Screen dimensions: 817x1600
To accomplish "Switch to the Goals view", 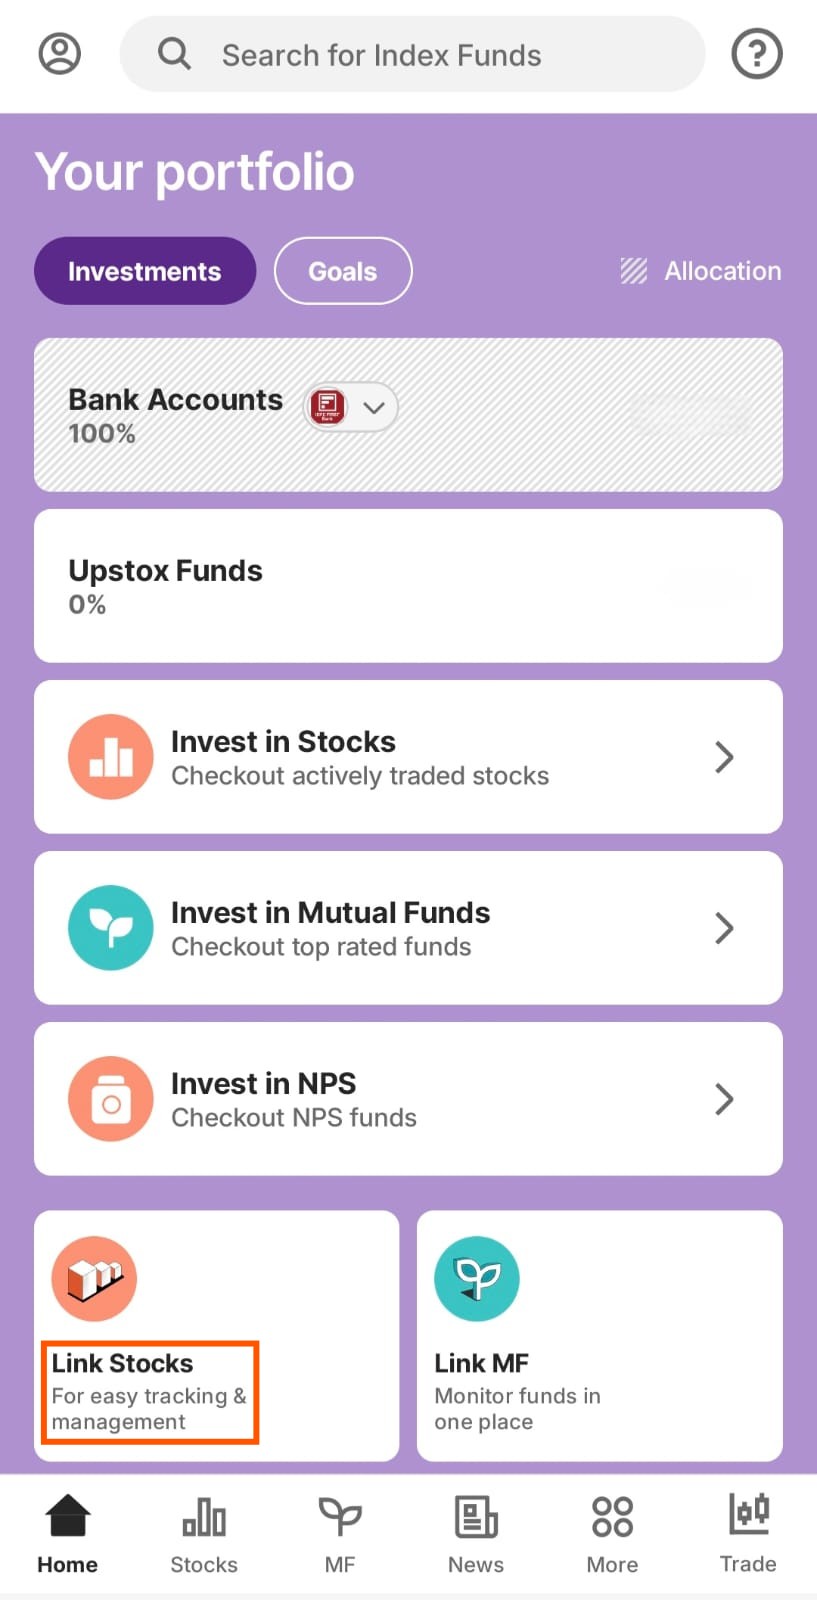I will (x=343, y=271).
